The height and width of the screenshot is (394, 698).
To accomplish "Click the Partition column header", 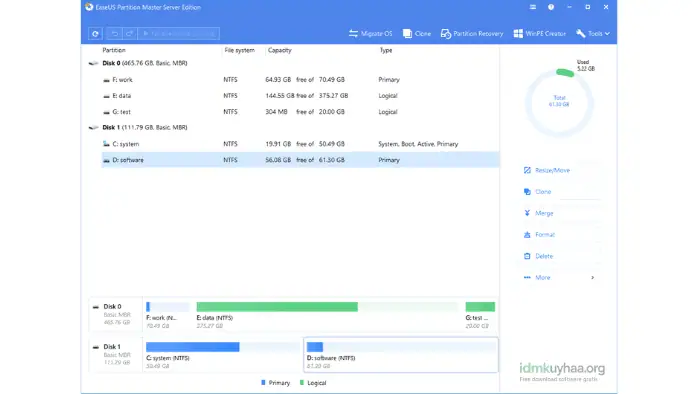I will tap(114, 50).
